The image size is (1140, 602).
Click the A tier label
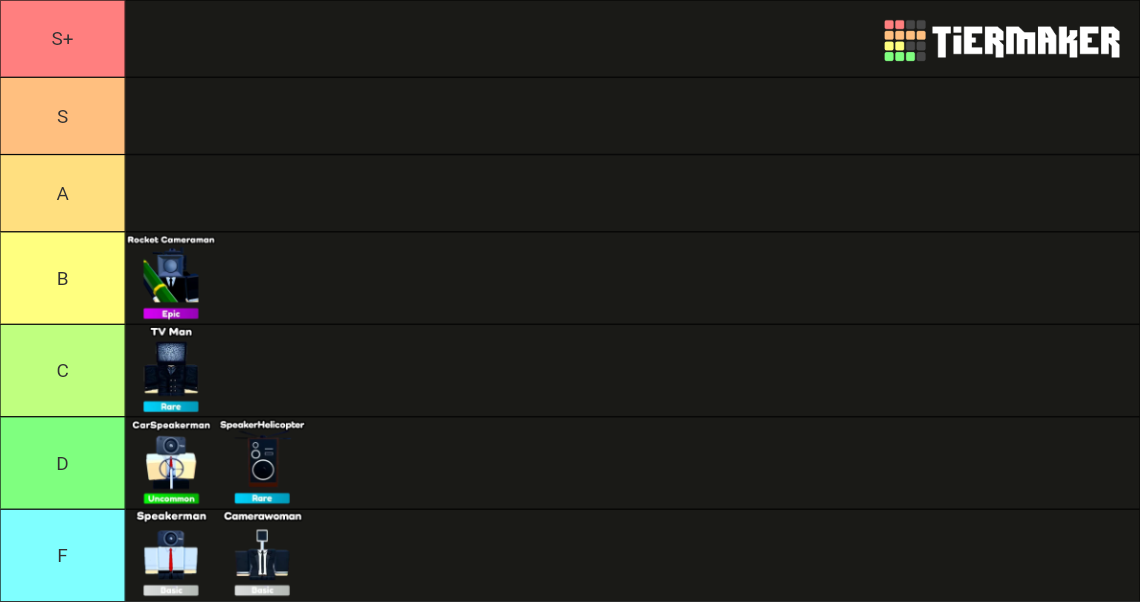pos(62,192)
